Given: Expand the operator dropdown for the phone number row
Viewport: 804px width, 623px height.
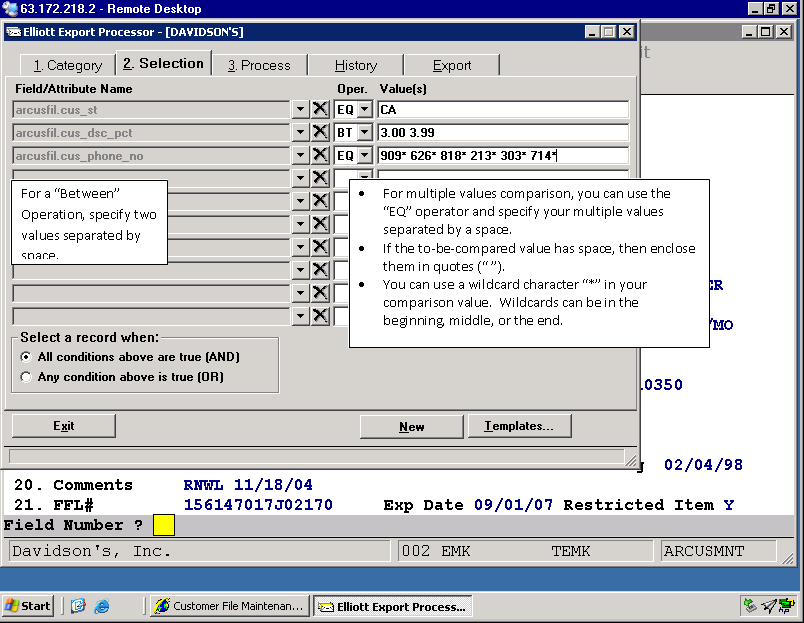Looking at the screenshot, I should (365, 155).
